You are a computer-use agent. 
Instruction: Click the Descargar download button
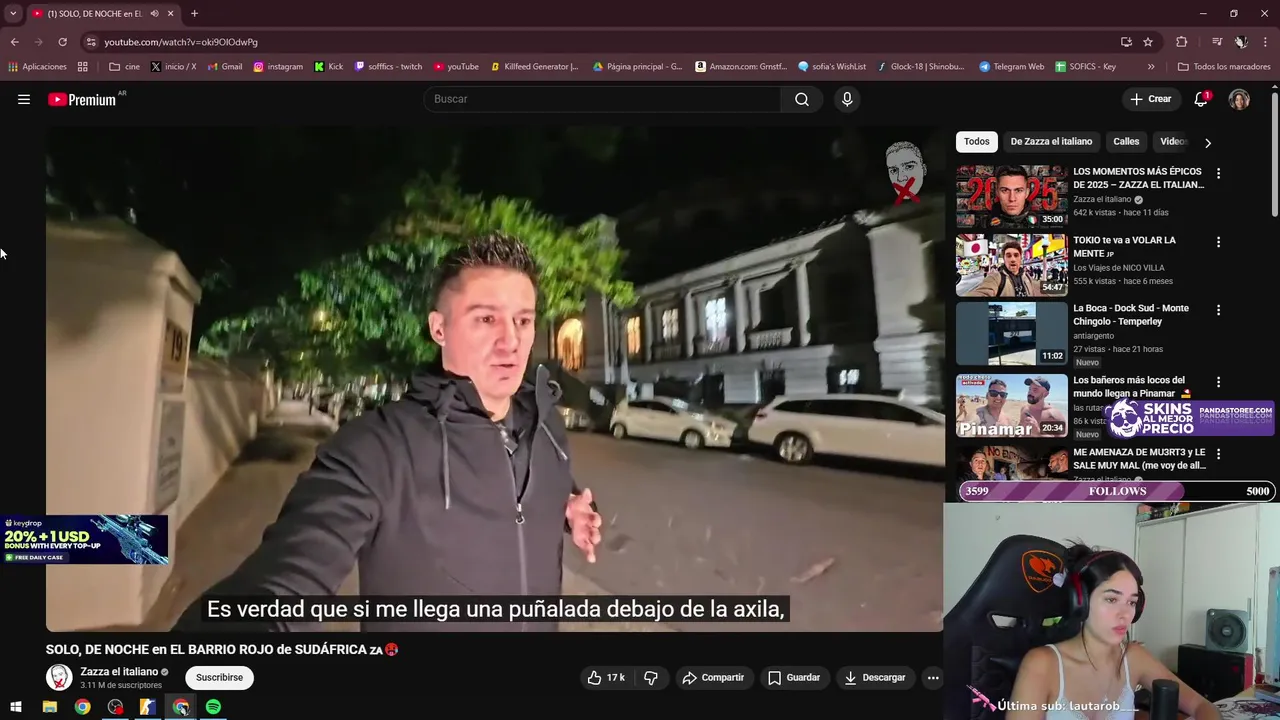pos(875,677)
